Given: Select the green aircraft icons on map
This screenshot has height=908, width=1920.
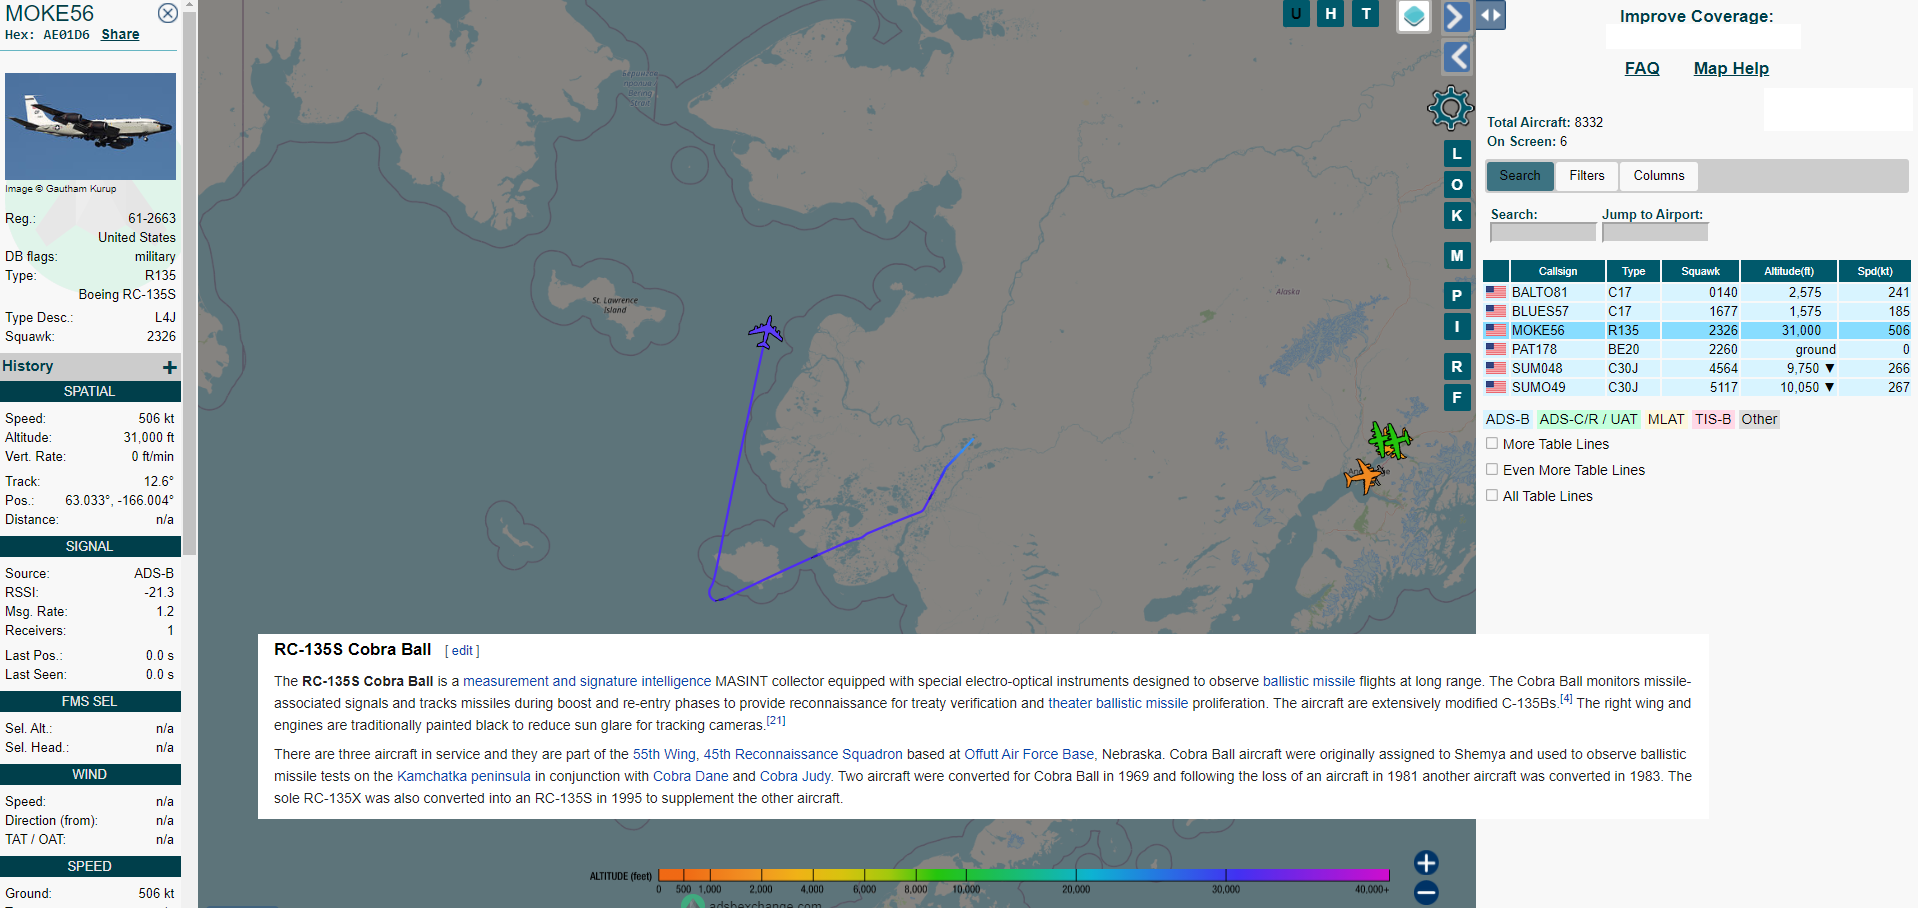Looking at the screenshot, I should (1390, 439).
